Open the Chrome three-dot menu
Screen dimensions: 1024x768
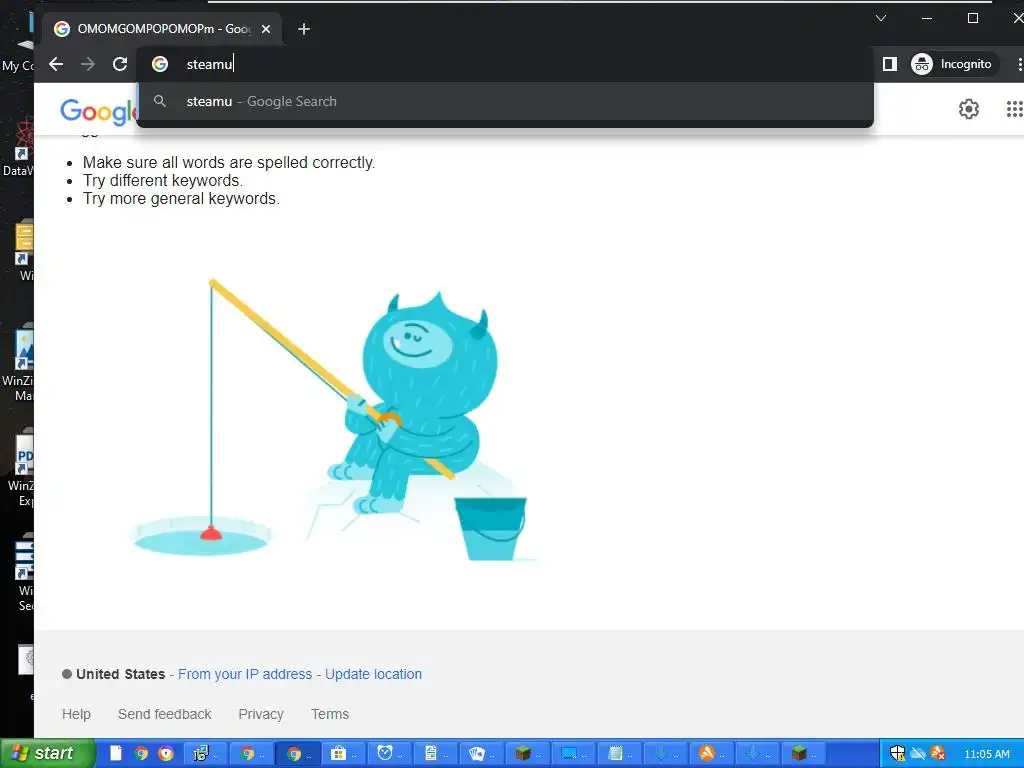click(x=1019, y=64)
